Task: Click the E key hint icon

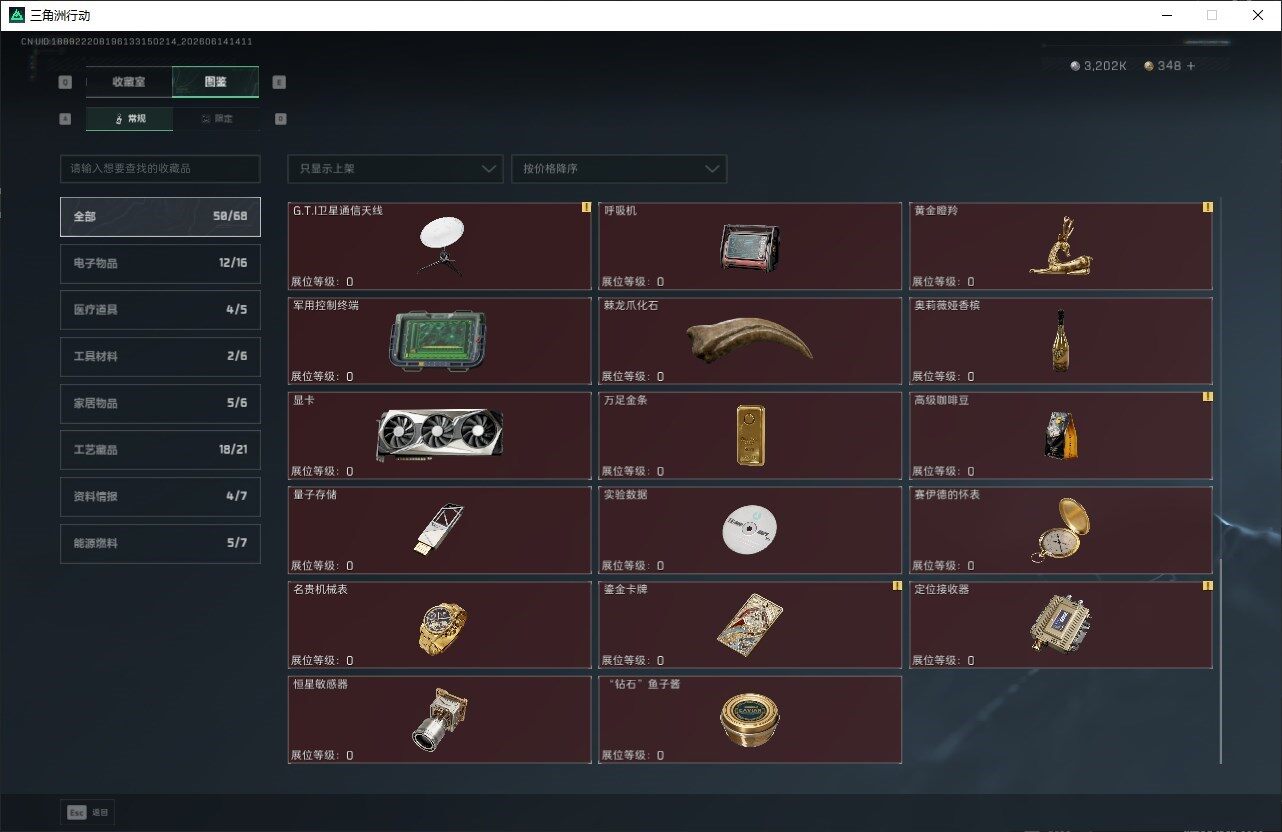Action: point(279,82)
